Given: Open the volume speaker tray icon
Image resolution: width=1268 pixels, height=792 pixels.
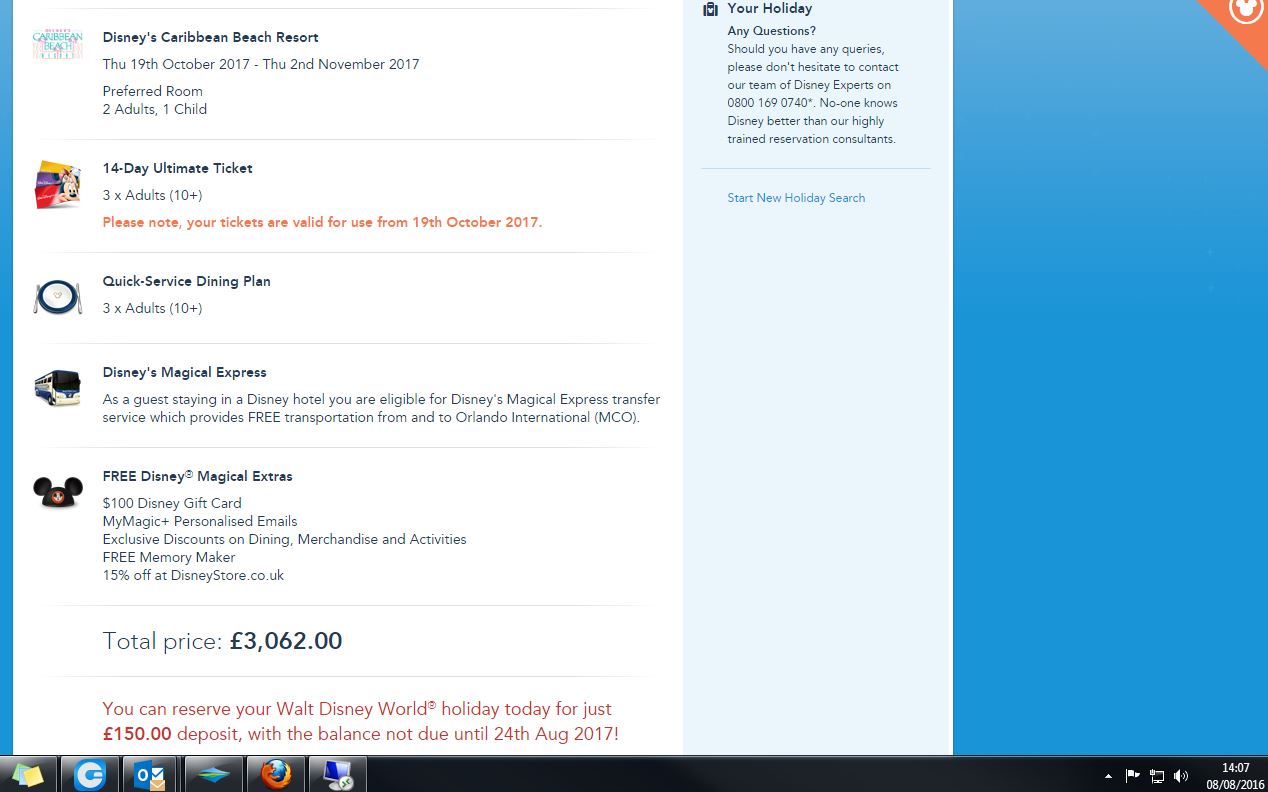Looking at the screenshot, I should pyautogui.click(x=1181, y=776).
